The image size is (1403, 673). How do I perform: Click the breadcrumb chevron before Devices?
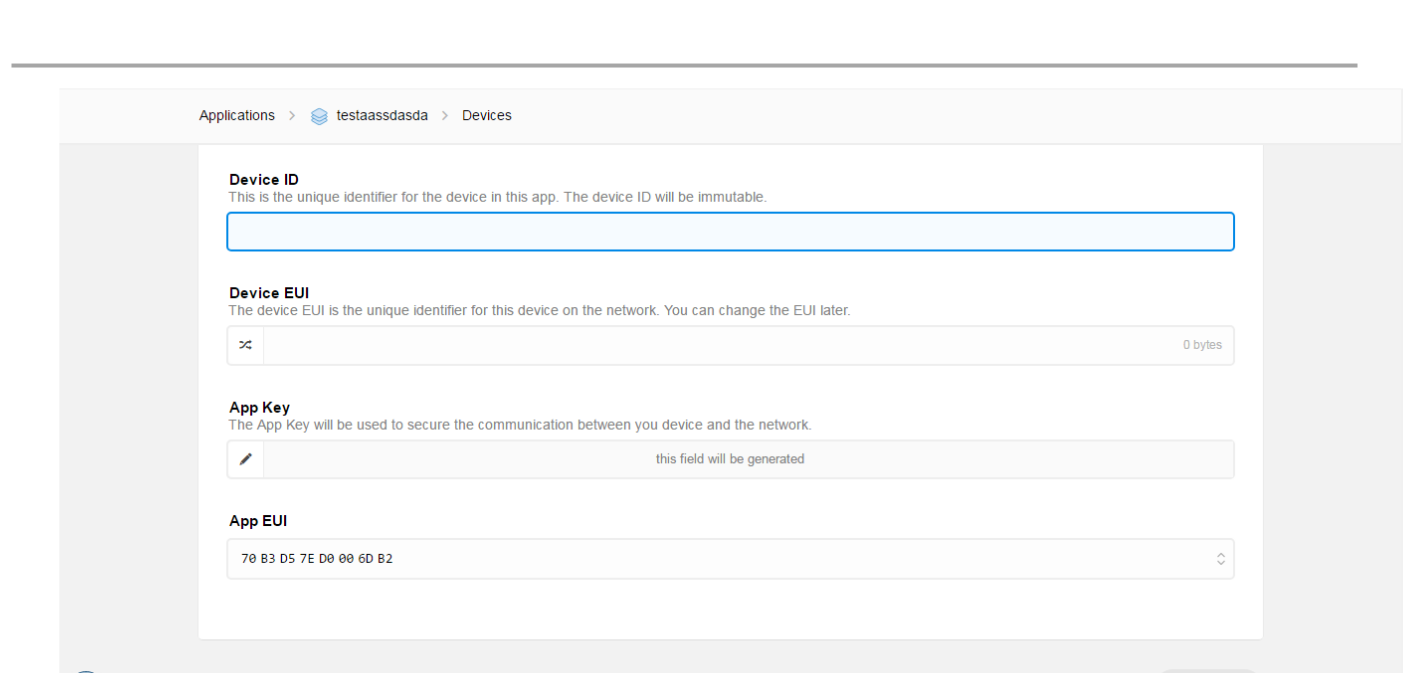(x=445, y=116)
